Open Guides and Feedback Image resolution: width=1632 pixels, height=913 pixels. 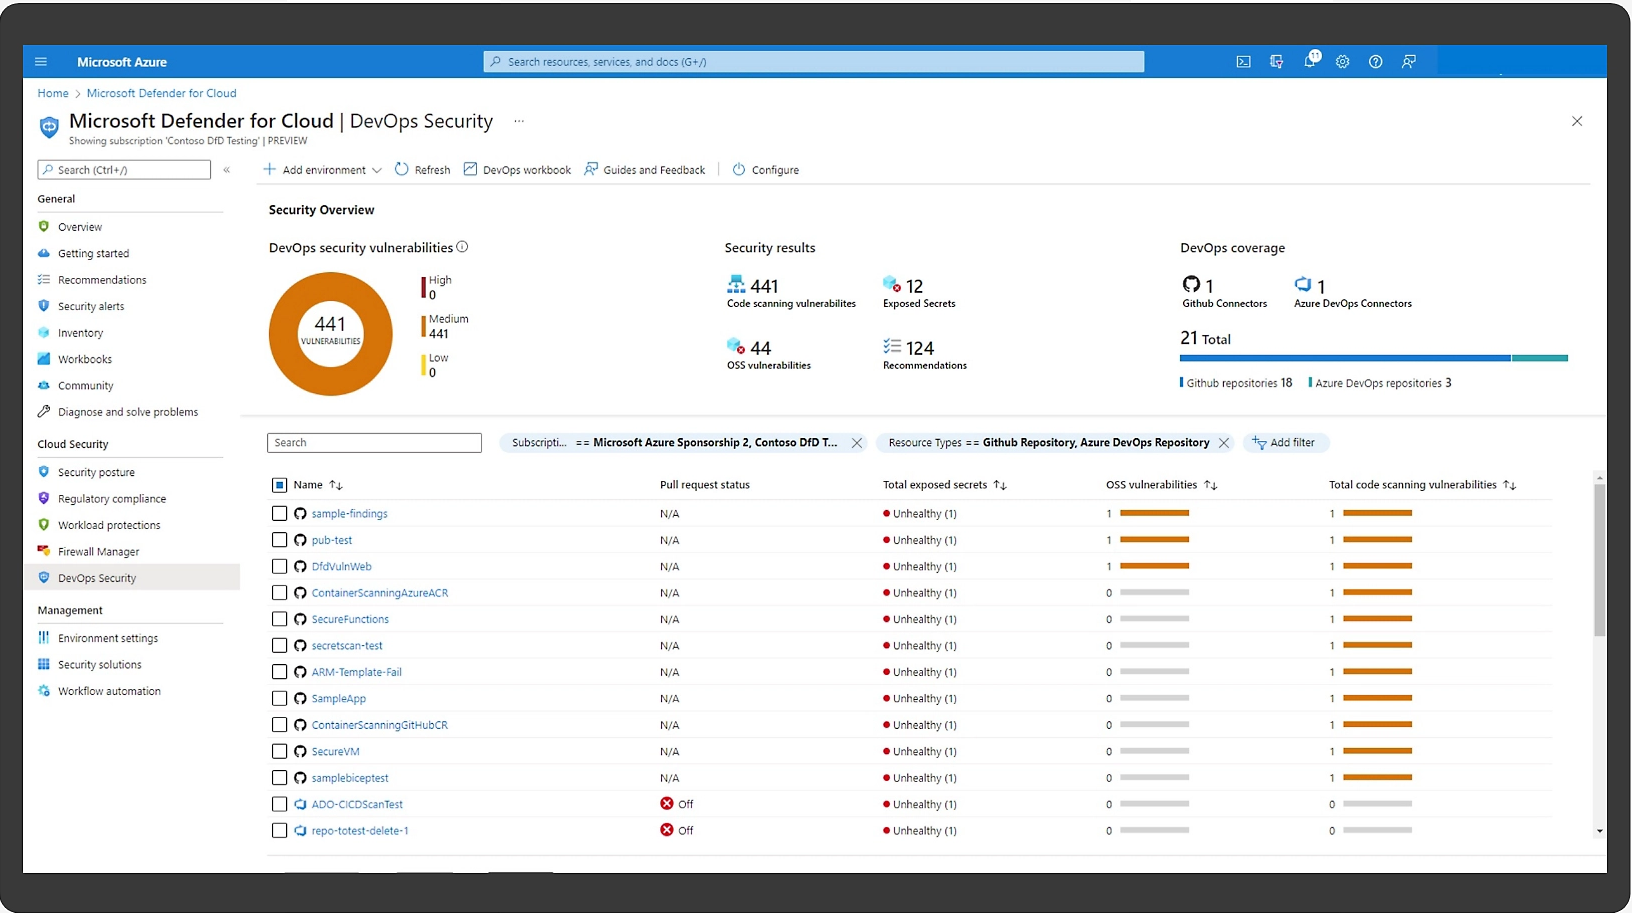click(x=645, y=170)
